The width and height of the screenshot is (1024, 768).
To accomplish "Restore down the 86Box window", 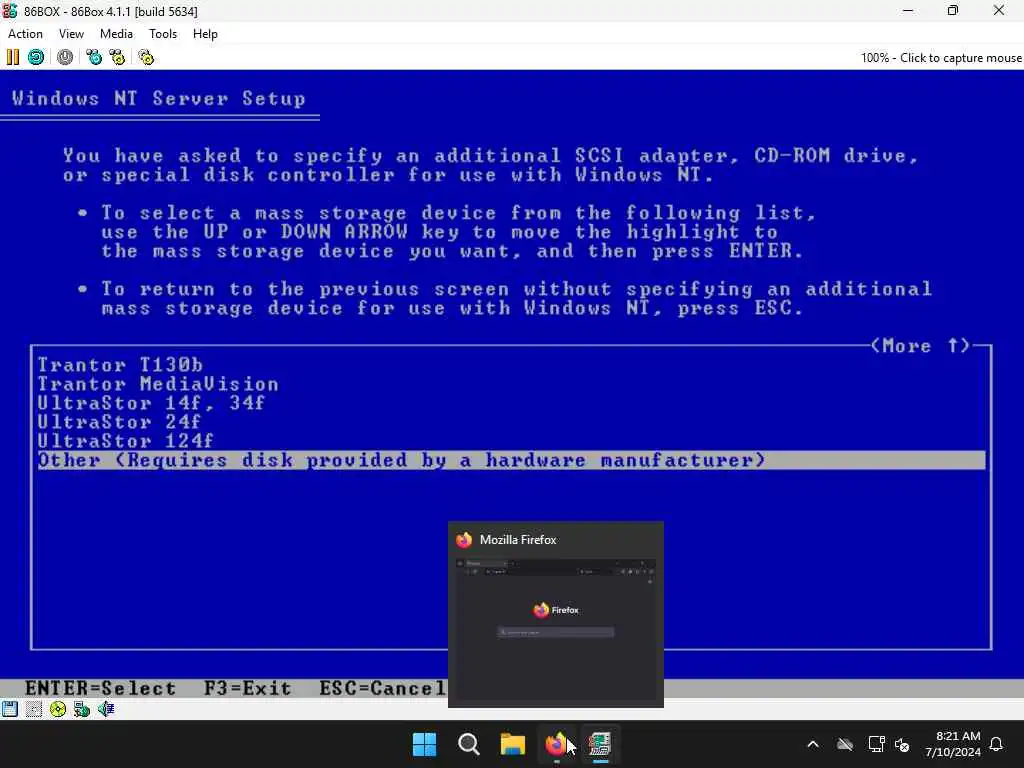I will coord(953,11).
